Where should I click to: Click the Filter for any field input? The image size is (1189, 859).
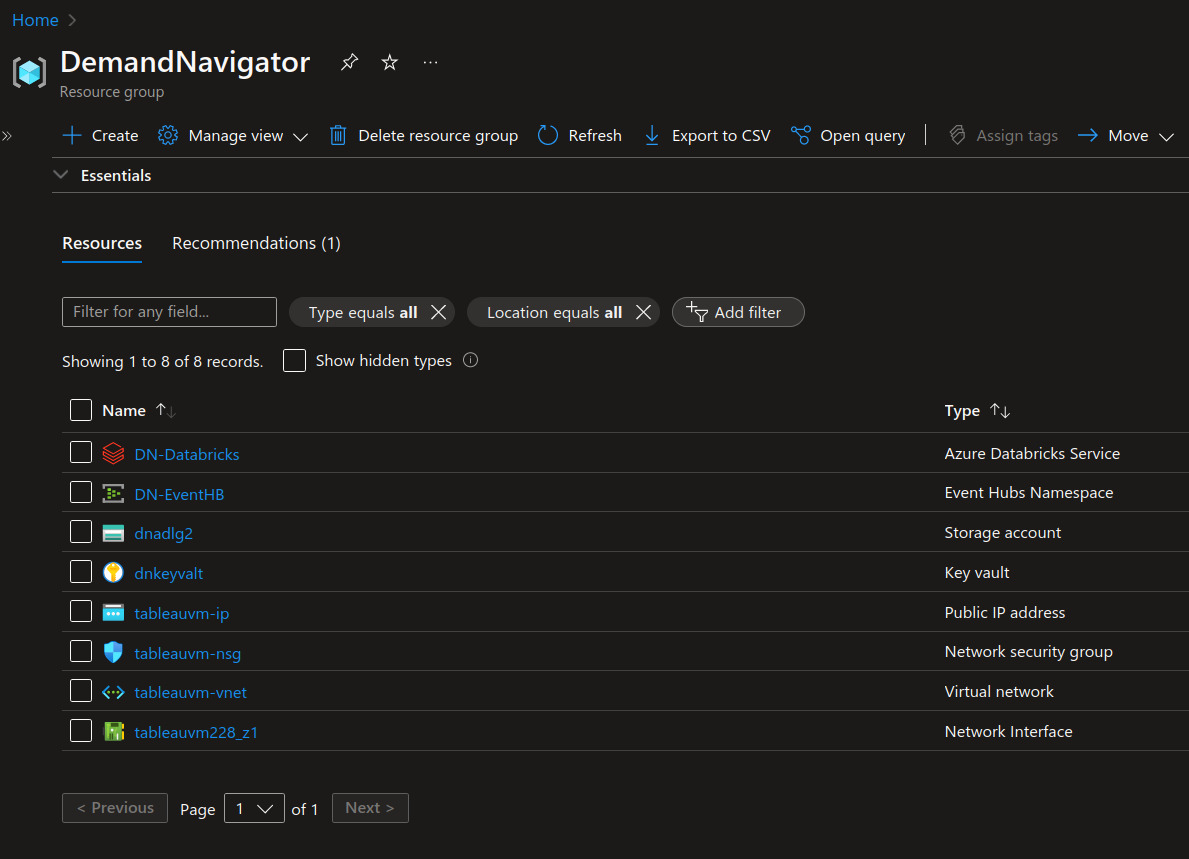(169, 312)
